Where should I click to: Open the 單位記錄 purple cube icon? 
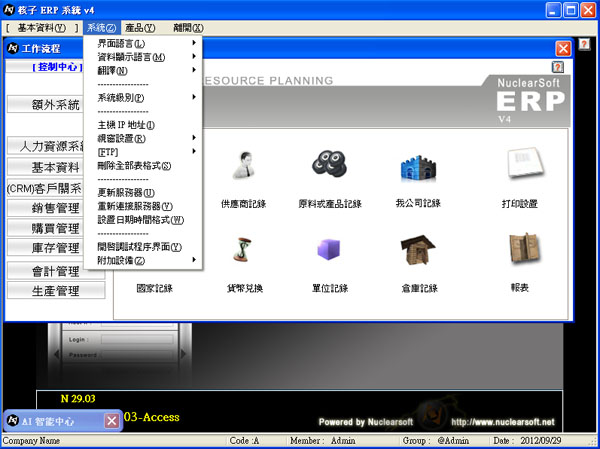tap(329, 249)
